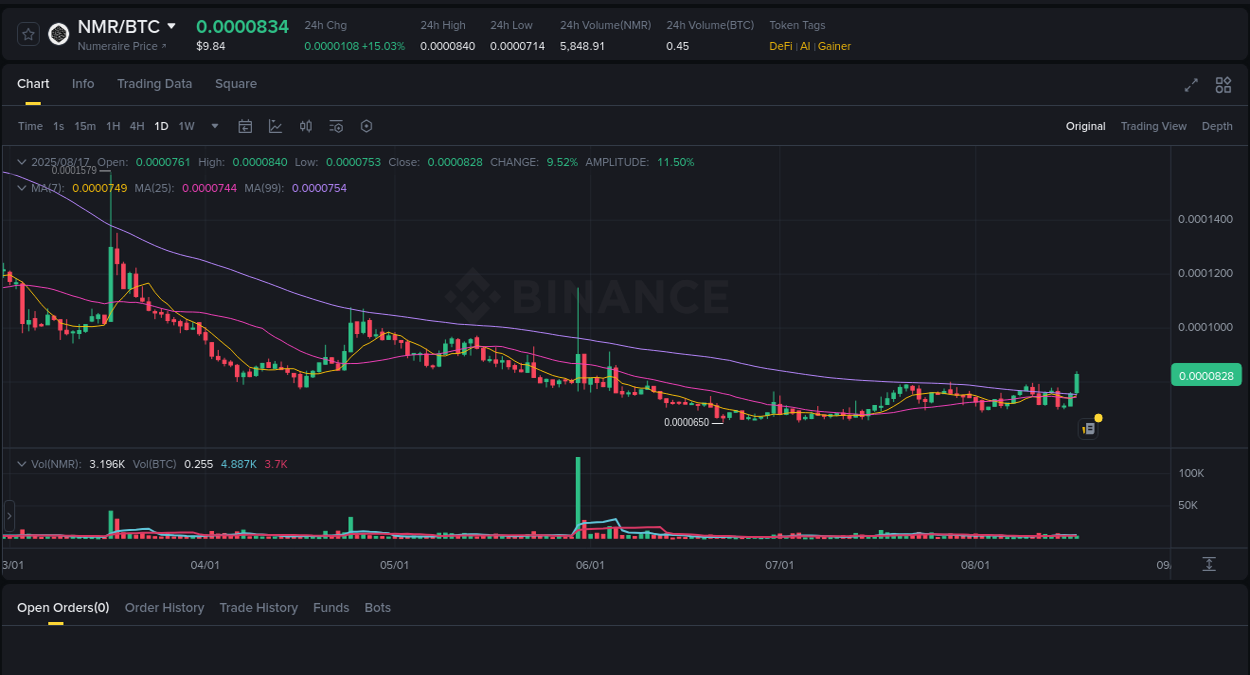Open the date range calendar icon
The height and width of the screenshot is (675, 1250).
click(245, 126)
